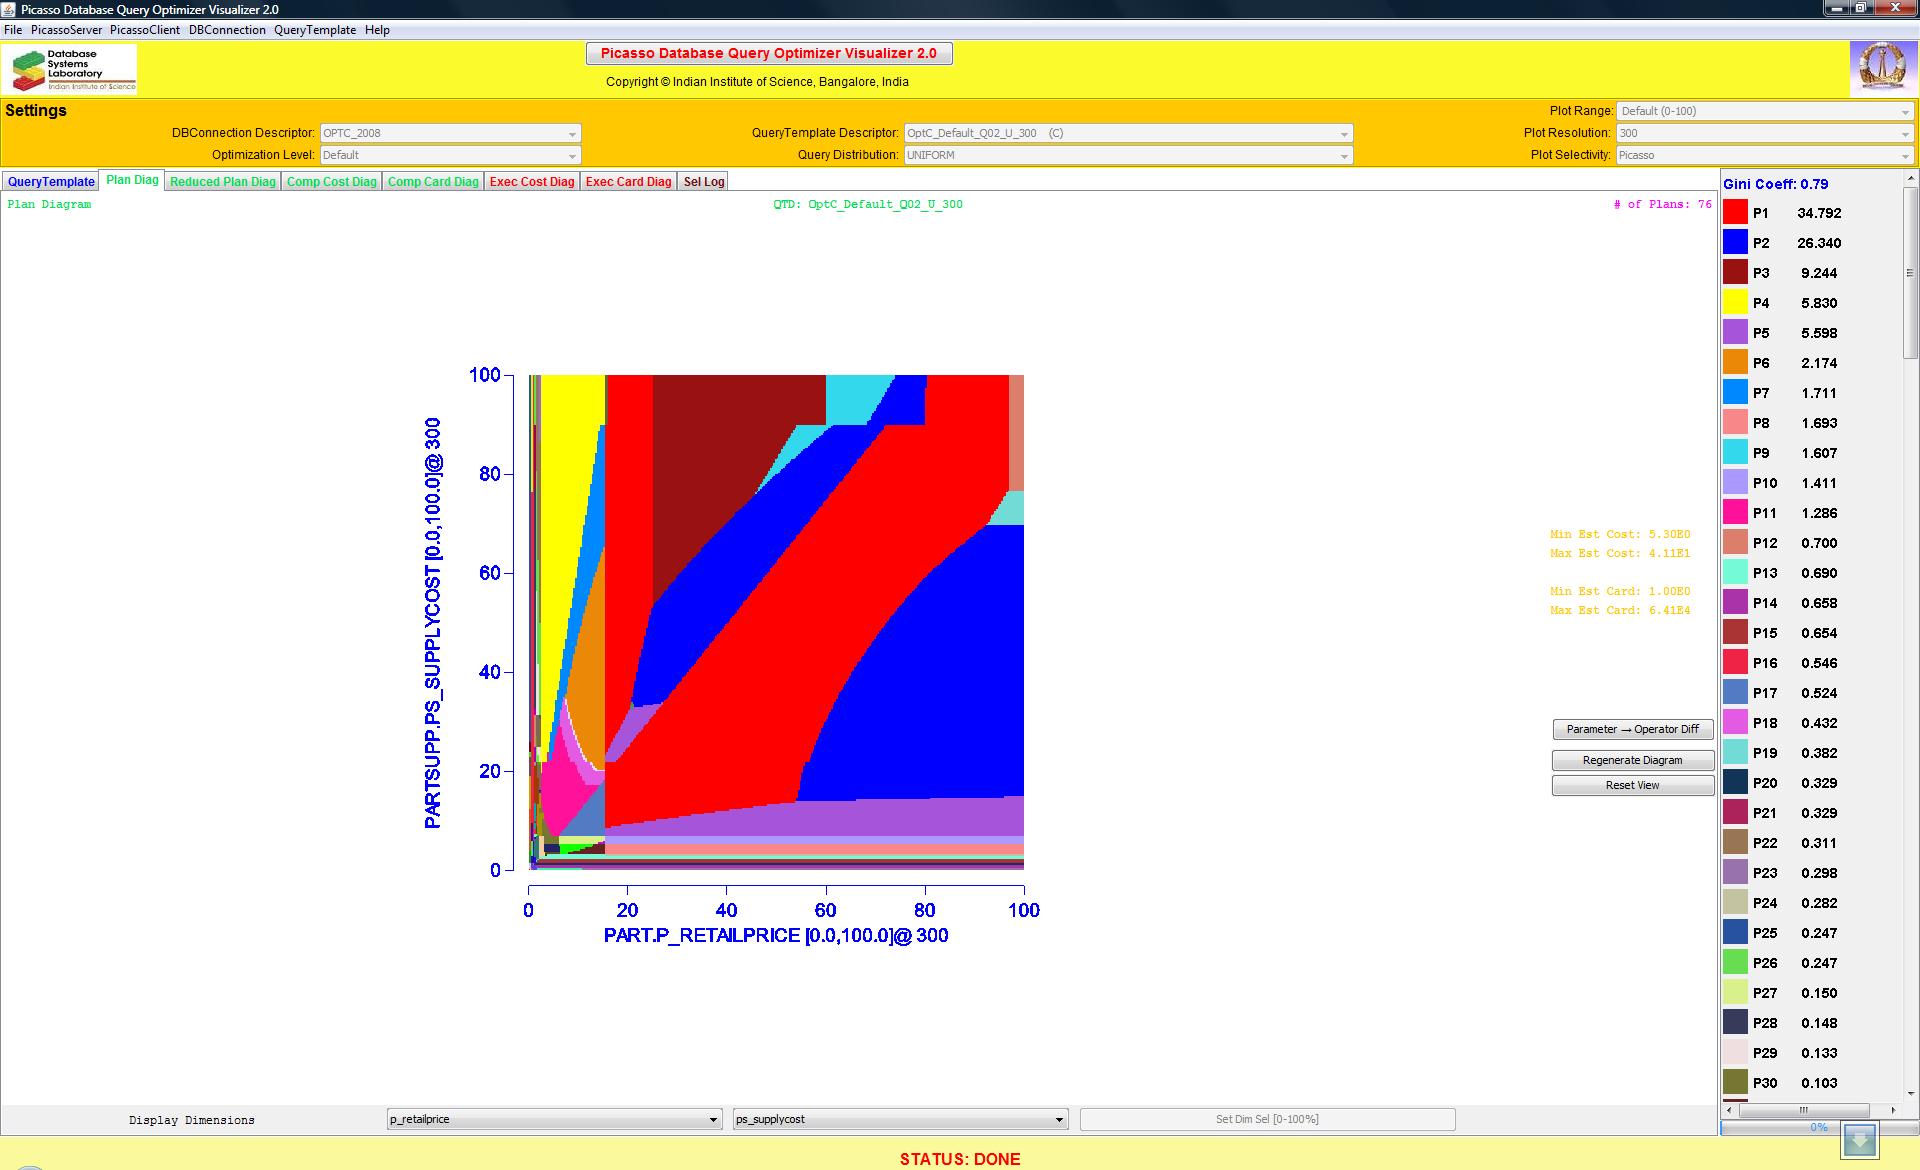Switch to the Reduced Plan Diag tab
The height and width of the screenshot is (1170, 1920).
pos(222,181)
